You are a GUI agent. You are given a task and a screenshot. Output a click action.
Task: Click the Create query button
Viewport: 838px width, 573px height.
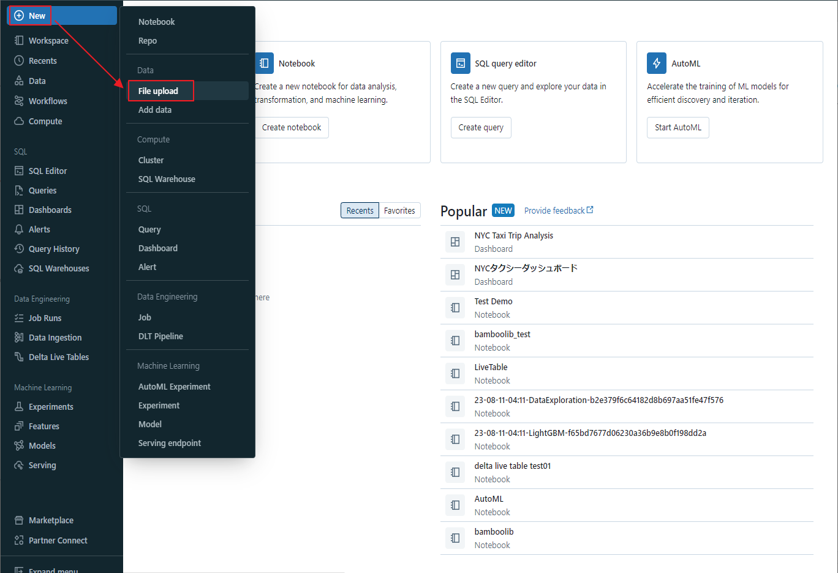click(x=481, y=128)
